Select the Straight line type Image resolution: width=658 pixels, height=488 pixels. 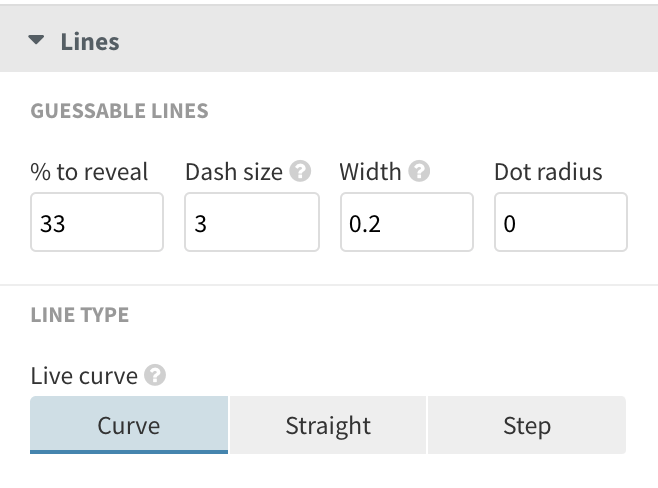328,425
